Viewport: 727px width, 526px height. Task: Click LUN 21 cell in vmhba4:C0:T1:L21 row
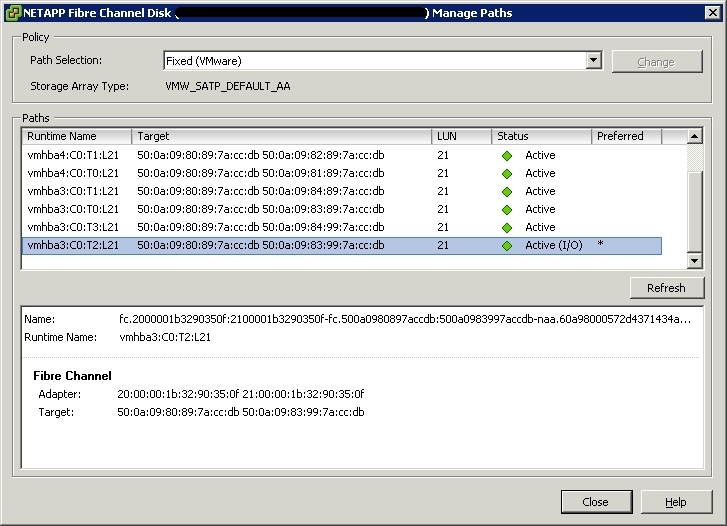coord(443,155)
